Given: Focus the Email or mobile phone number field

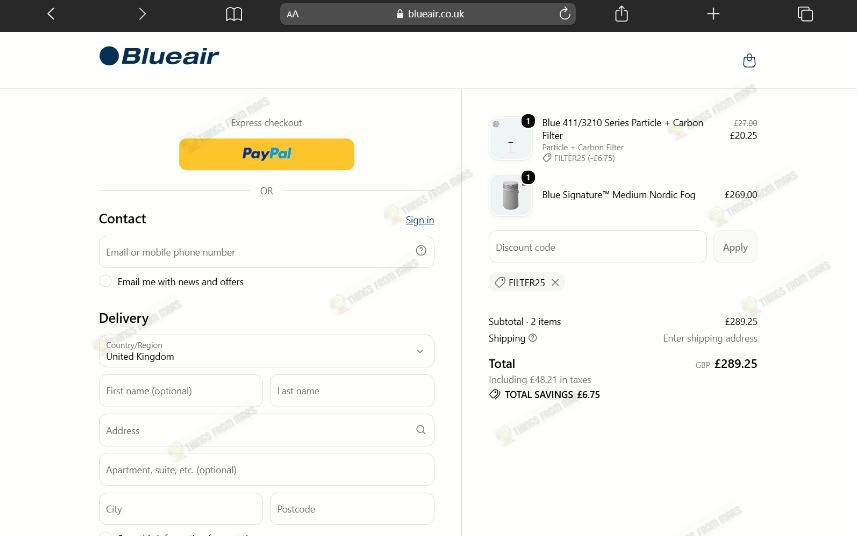Looking at the screenshot, I should pyautogui.click(x=267, y=252).
